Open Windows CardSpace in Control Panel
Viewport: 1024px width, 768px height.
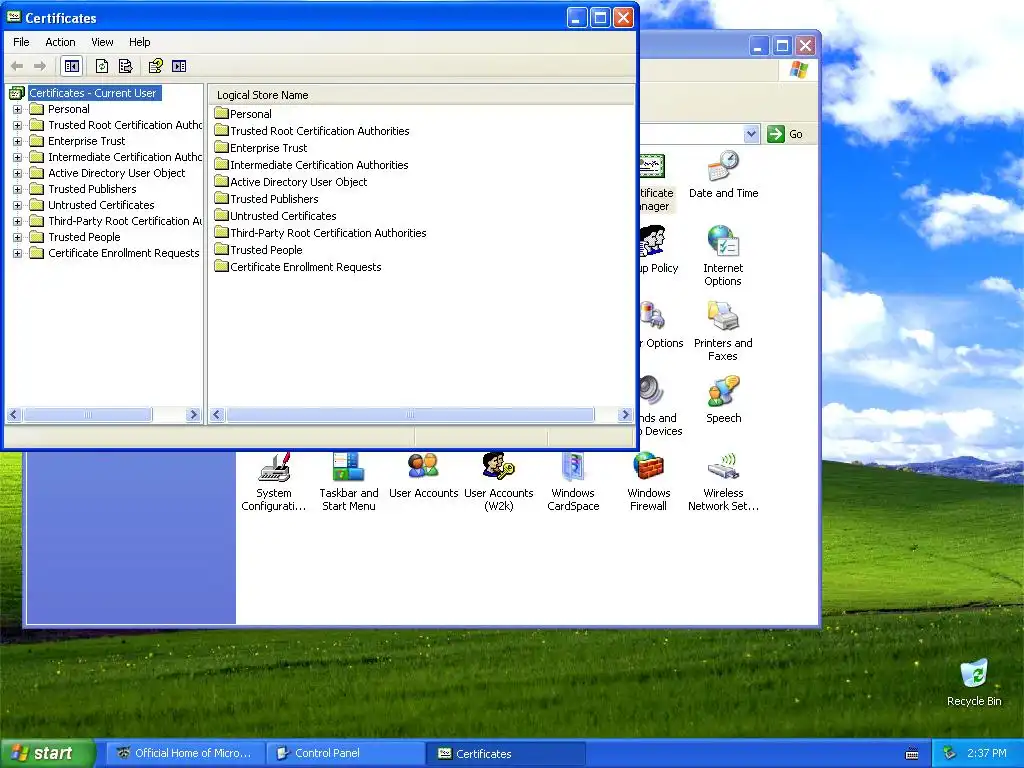pos(573,481)
